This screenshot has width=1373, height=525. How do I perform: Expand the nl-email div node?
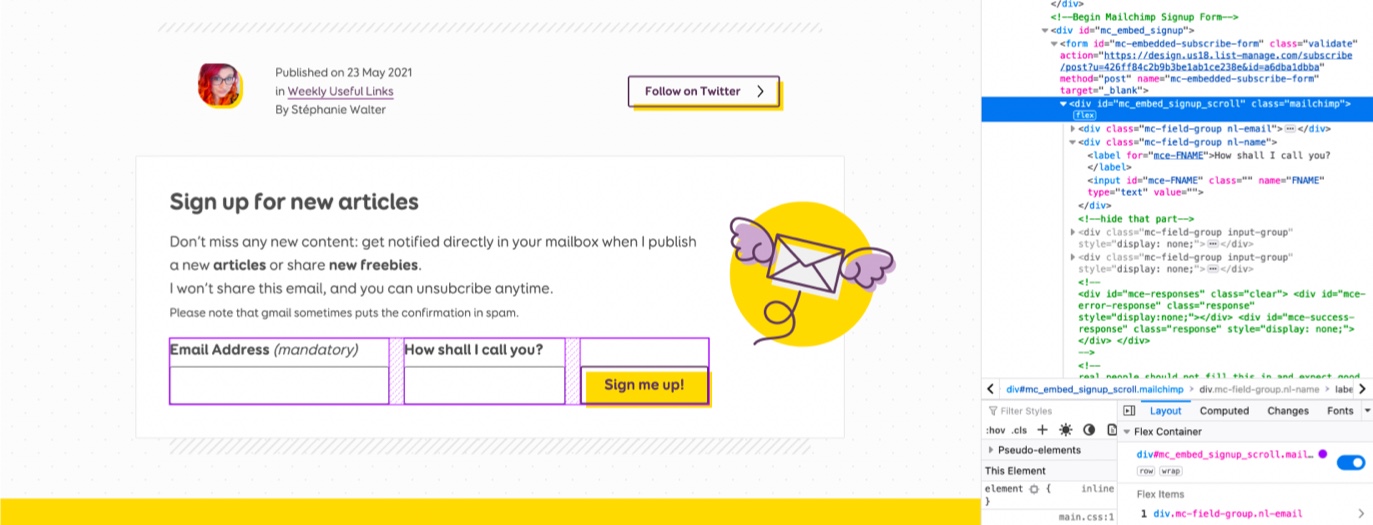[1073, 129]
